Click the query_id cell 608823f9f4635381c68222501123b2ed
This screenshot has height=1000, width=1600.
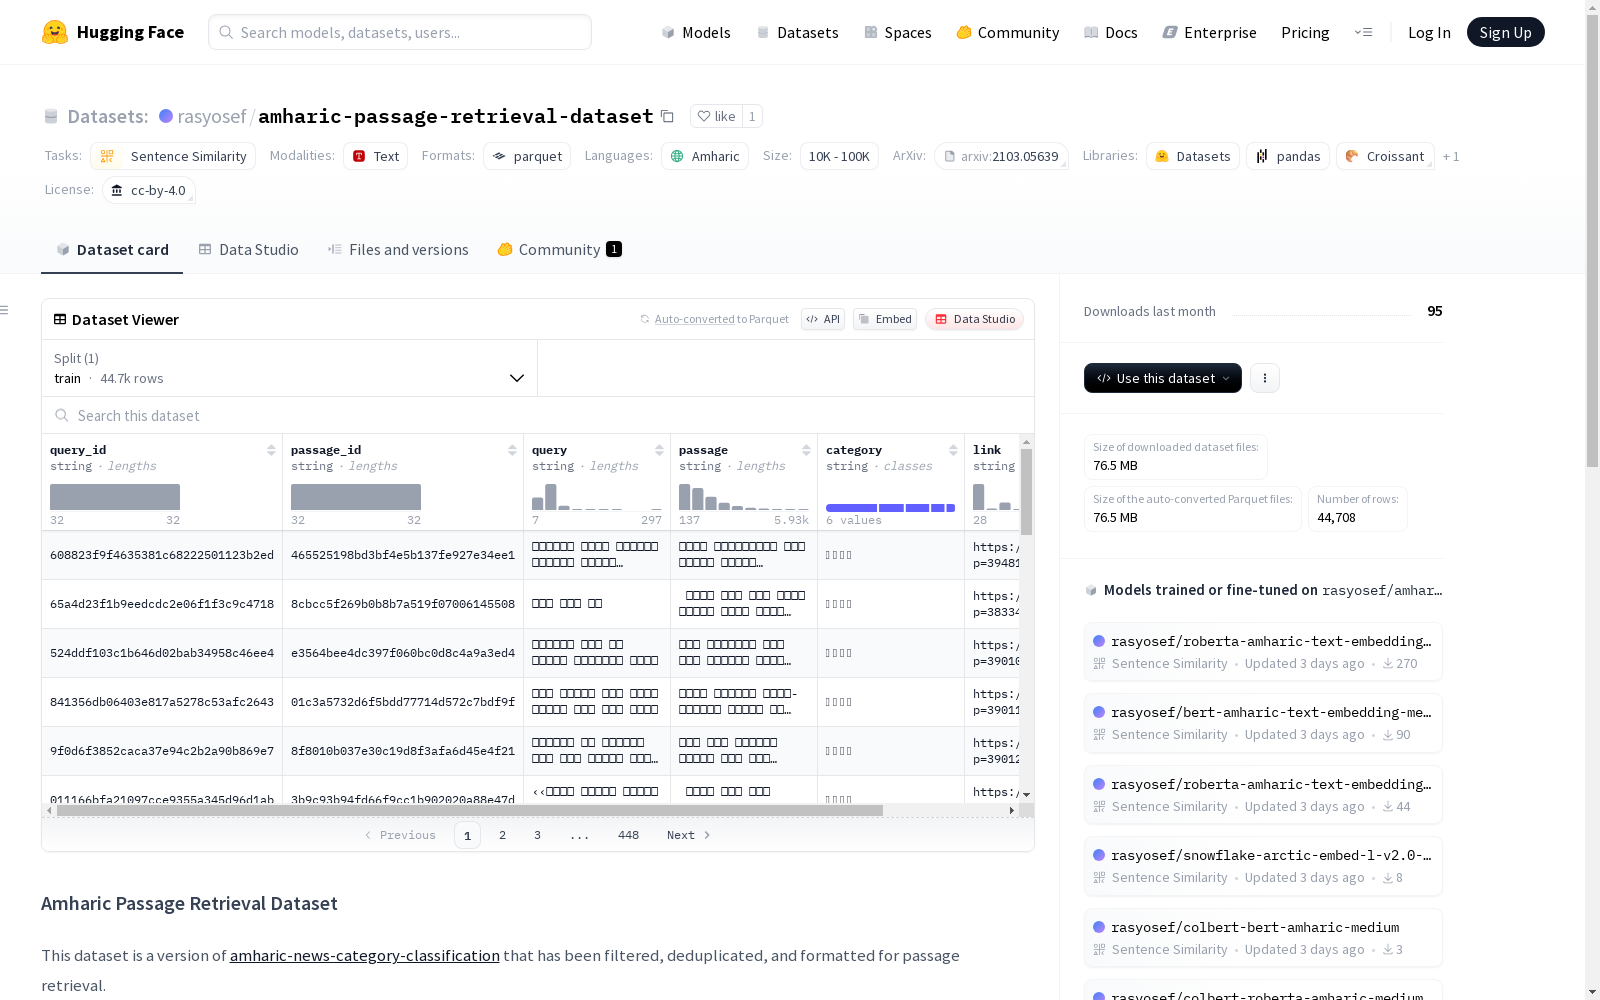(162, 555)
